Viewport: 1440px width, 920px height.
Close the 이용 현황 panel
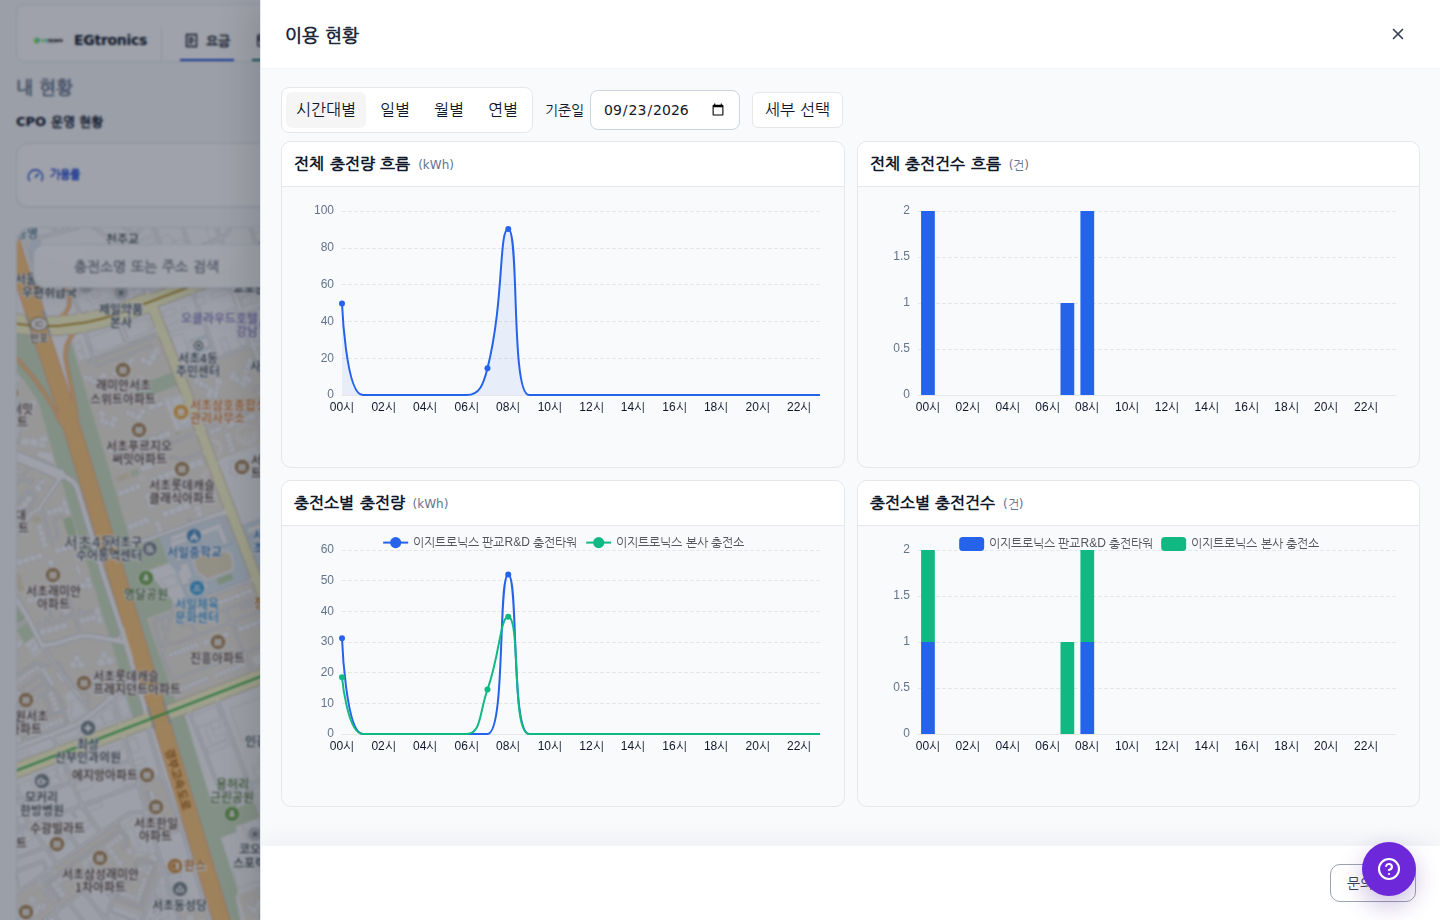pos(1397,34)
